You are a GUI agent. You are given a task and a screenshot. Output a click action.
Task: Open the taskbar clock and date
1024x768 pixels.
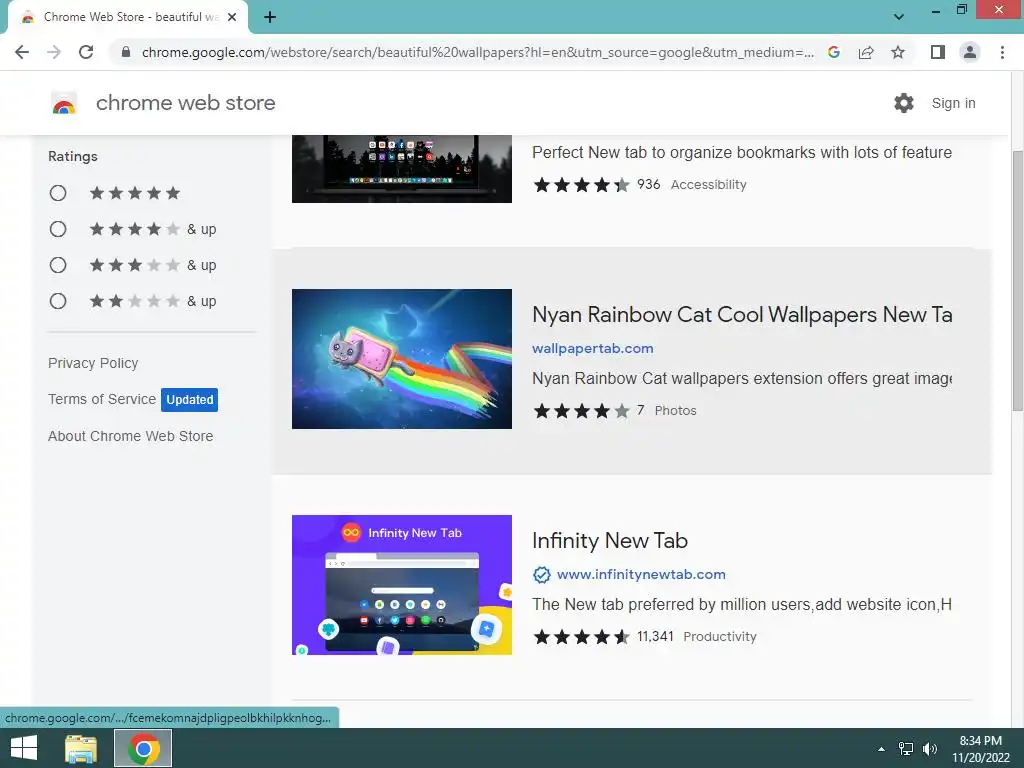tap(980, 749)
